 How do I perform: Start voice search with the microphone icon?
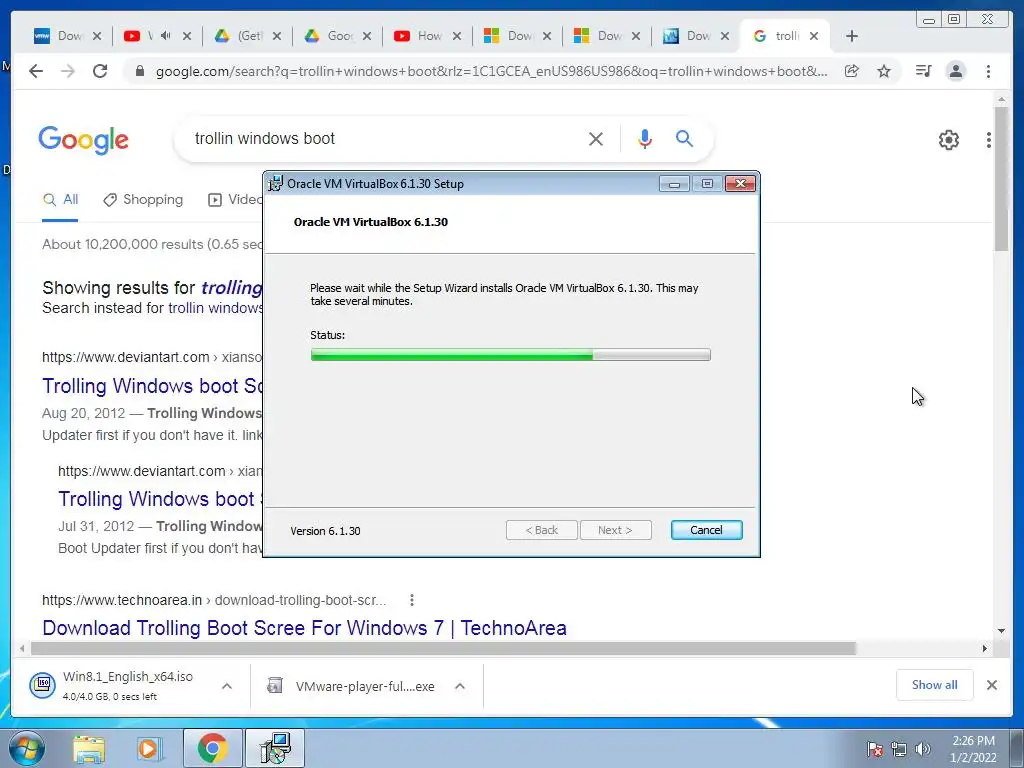coord(645,138)
